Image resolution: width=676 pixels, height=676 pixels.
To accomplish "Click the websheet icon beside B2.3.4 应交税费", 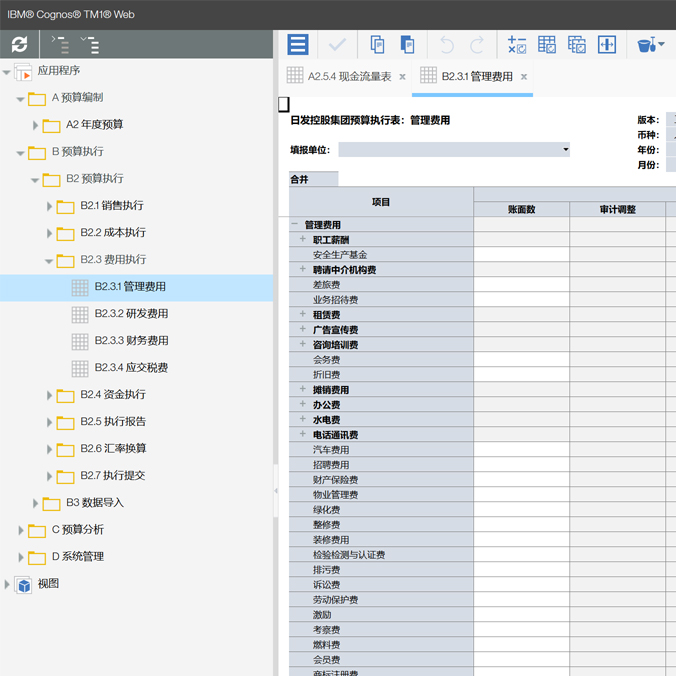I will [80, 368].
